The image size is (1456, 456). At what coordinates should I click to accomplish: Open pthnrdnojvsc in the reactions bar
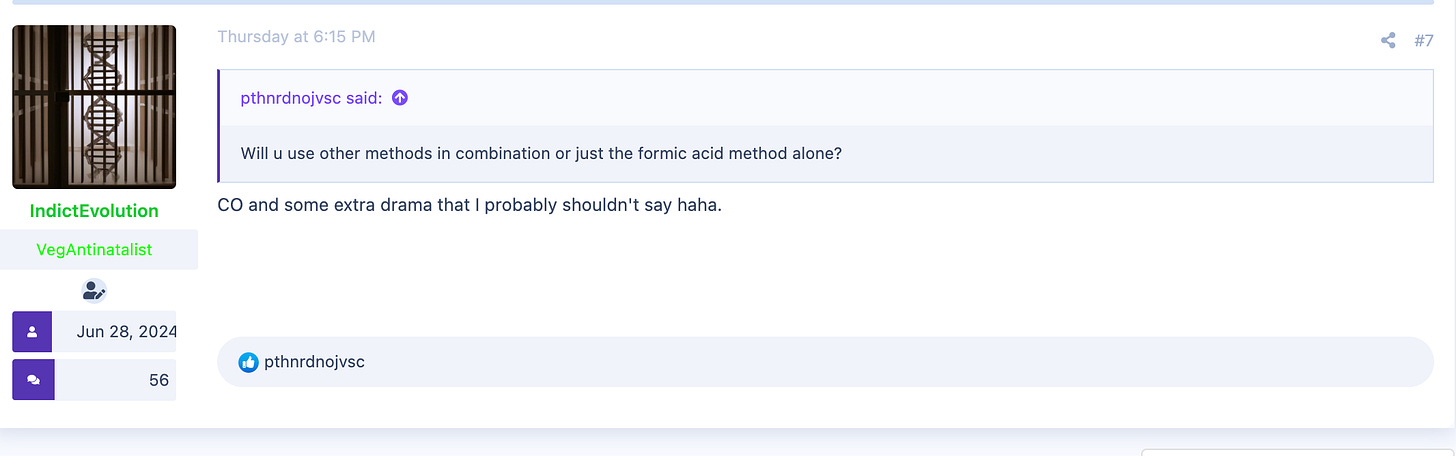pyautogui.click(x=315, y=362)
